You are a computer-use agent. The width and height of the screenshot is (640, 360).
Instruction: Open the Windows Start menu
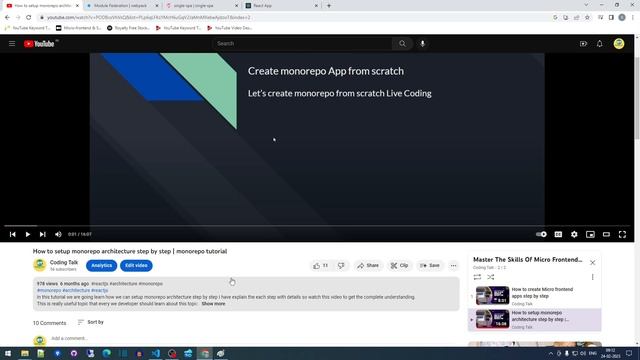click(8, 353)
